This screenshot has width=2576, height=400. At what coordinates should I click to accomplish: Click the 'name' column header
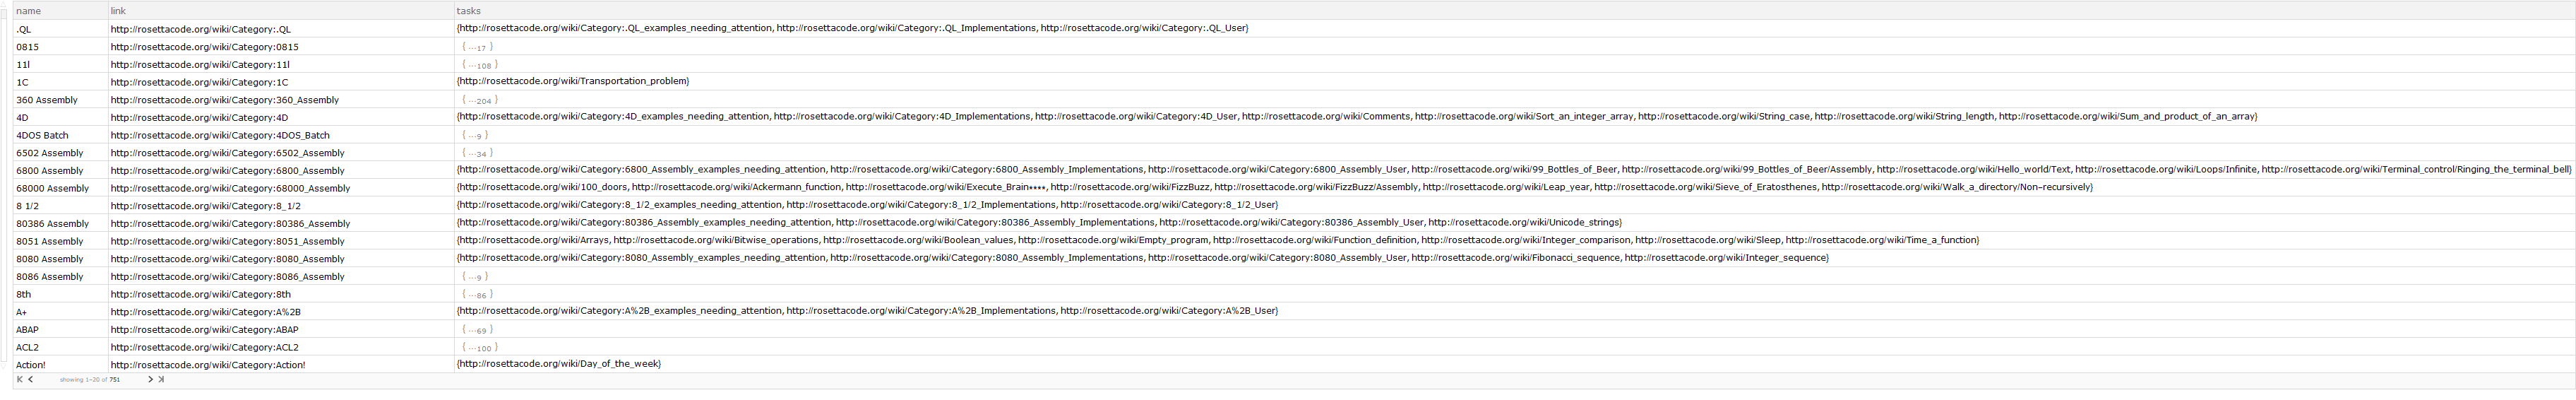click(60, 10)
